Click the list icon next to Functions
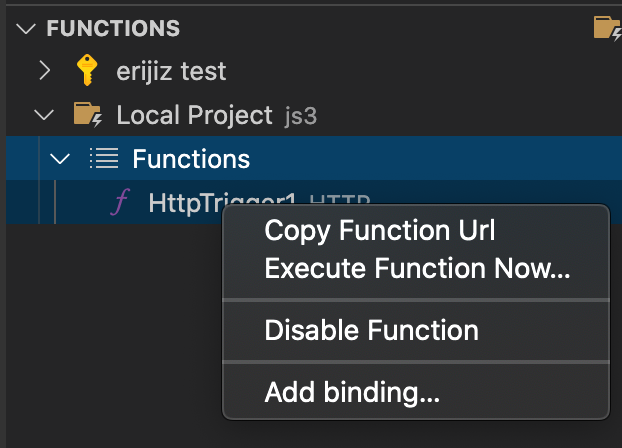The image size is (622, 448). [104, 159]
